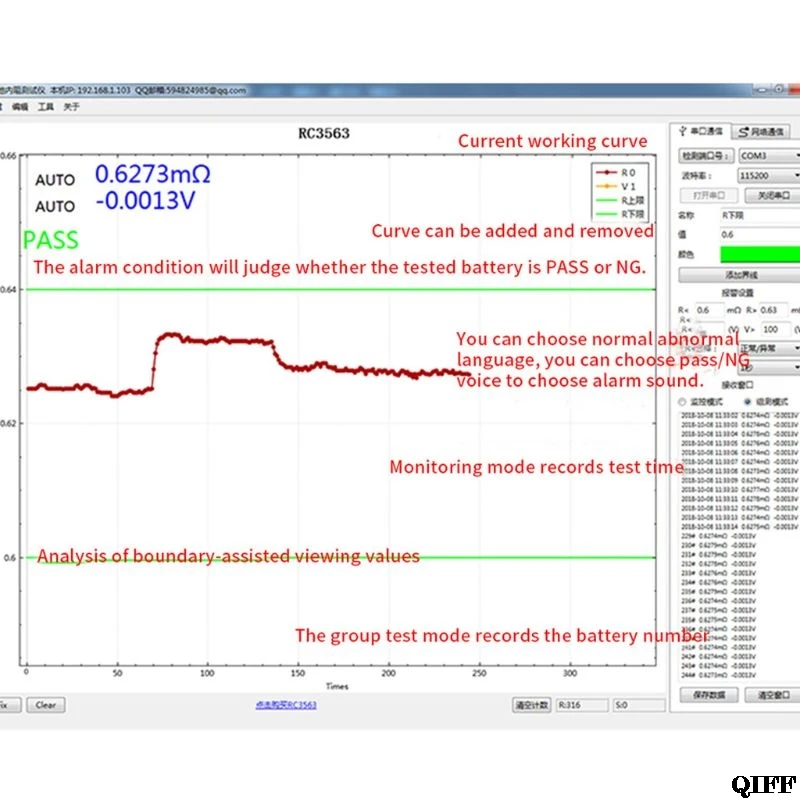Open the 115200 baud rate dropdown
Viewport: 800px width, 800px height.
pyautogui.click(x=769, y=176)
